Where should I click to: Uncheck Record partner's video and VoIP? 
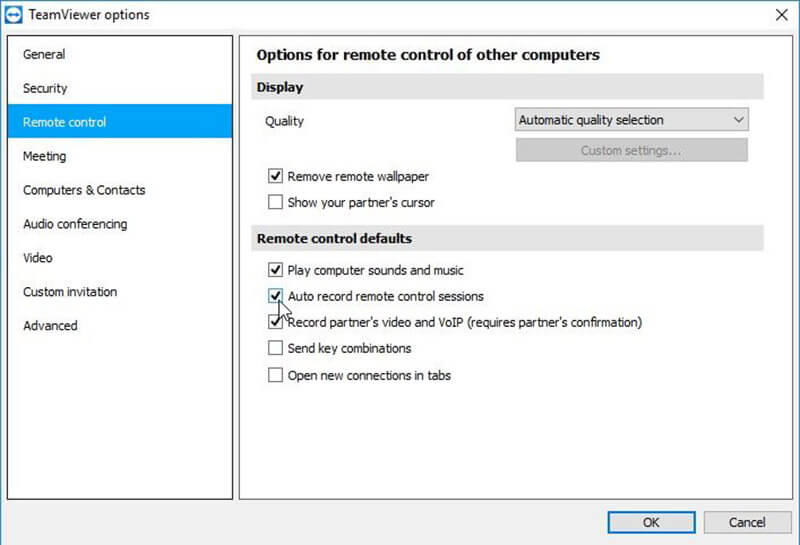(x=276, y=323)
